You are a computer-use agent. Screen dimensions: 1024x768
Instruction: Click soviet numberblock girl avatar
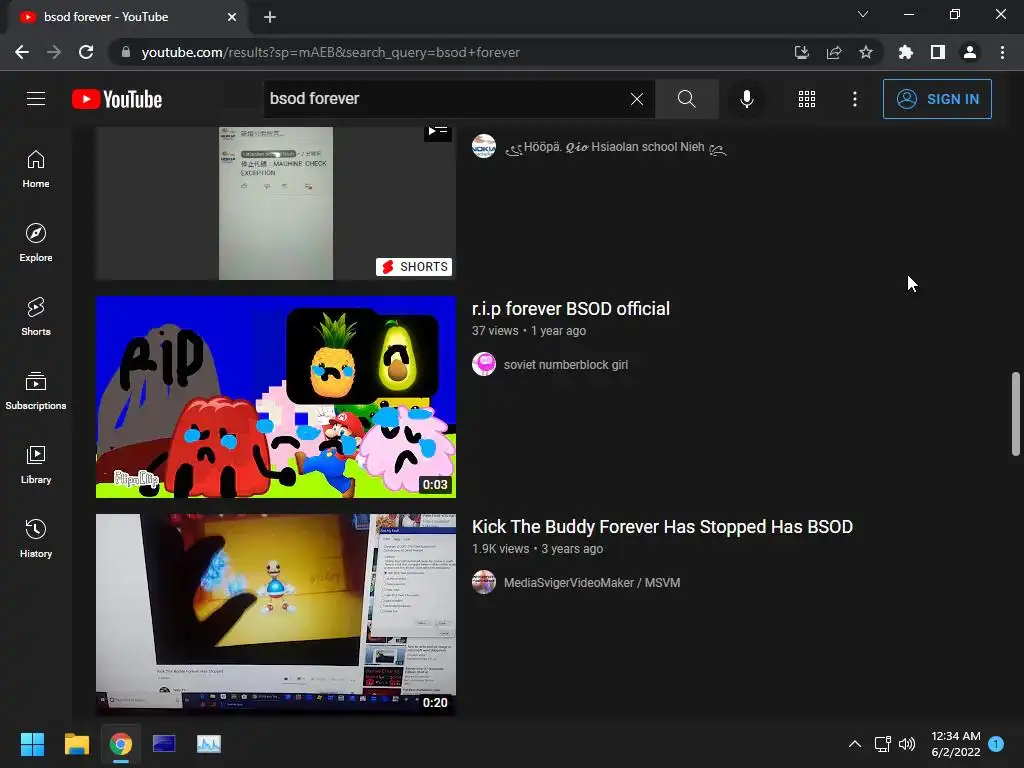(484, 364)
